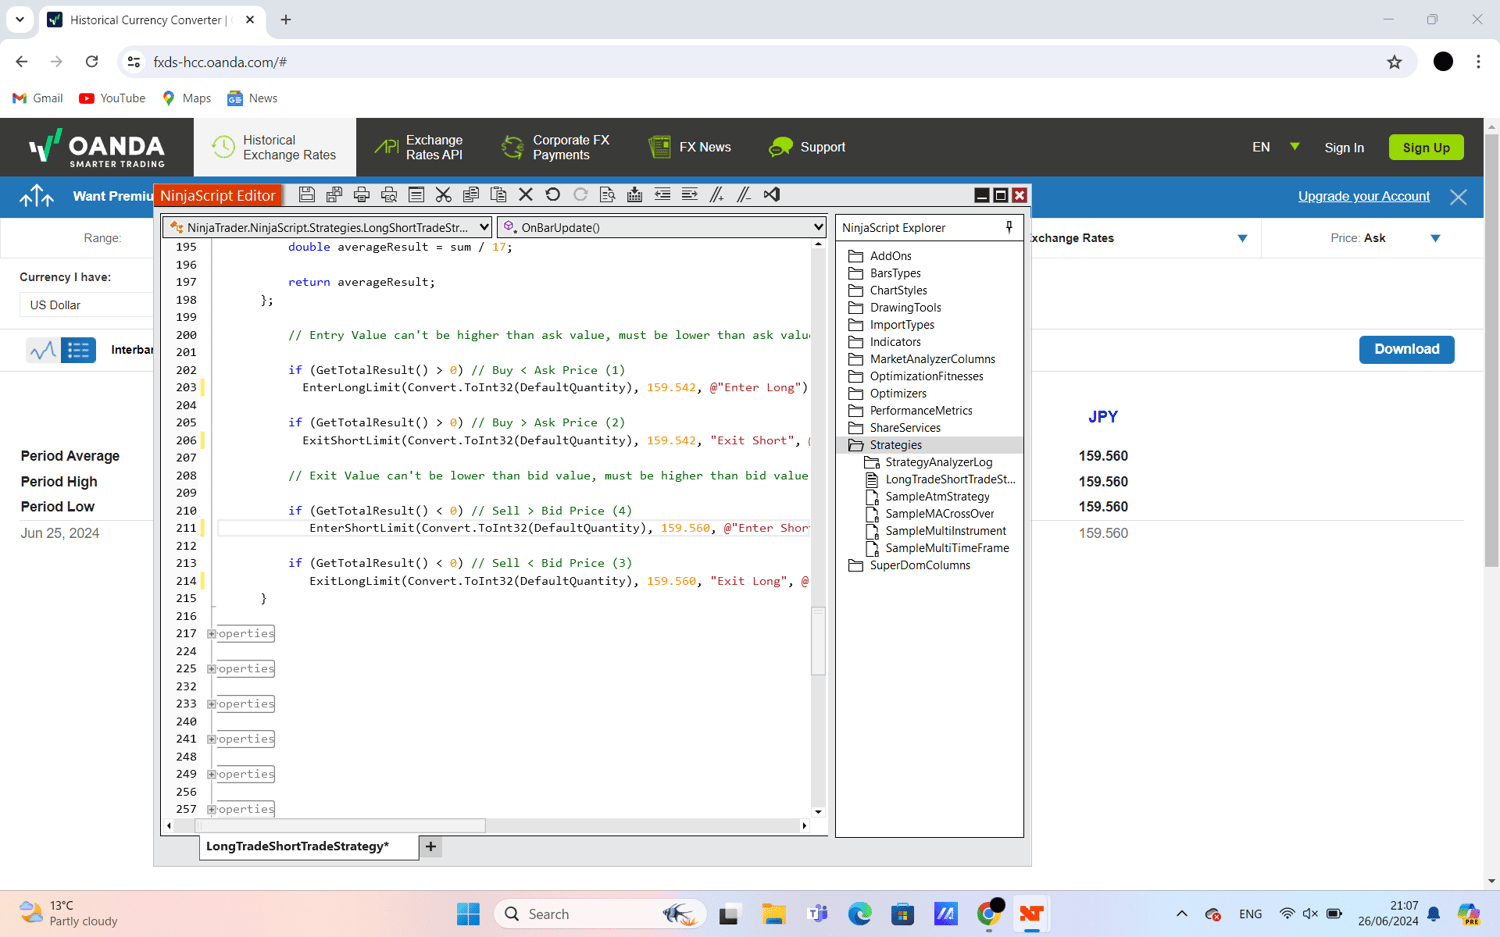The image size is (1500, 937).
Task: Open the Indicators folder in NinjaScript Explorer
Action: [894, 342]
